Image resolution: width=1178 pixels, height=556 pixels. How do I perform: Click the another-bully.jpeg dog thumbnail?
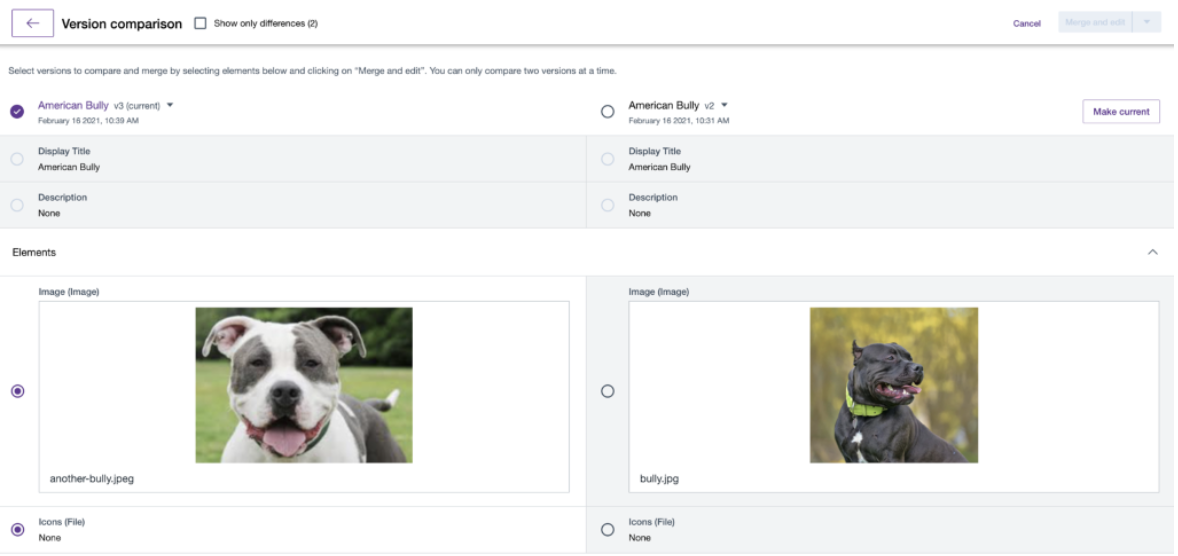click(303, 385)
